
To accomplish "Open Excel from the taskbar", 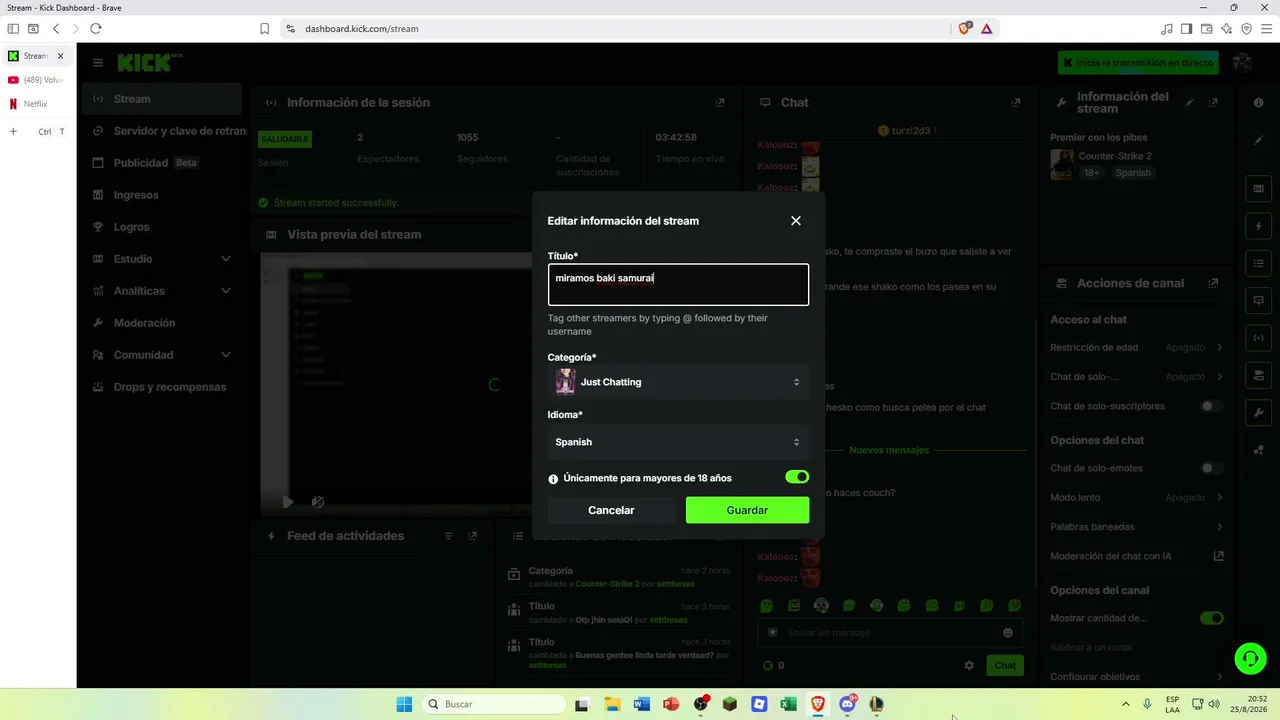I will (x=789, y=704).
